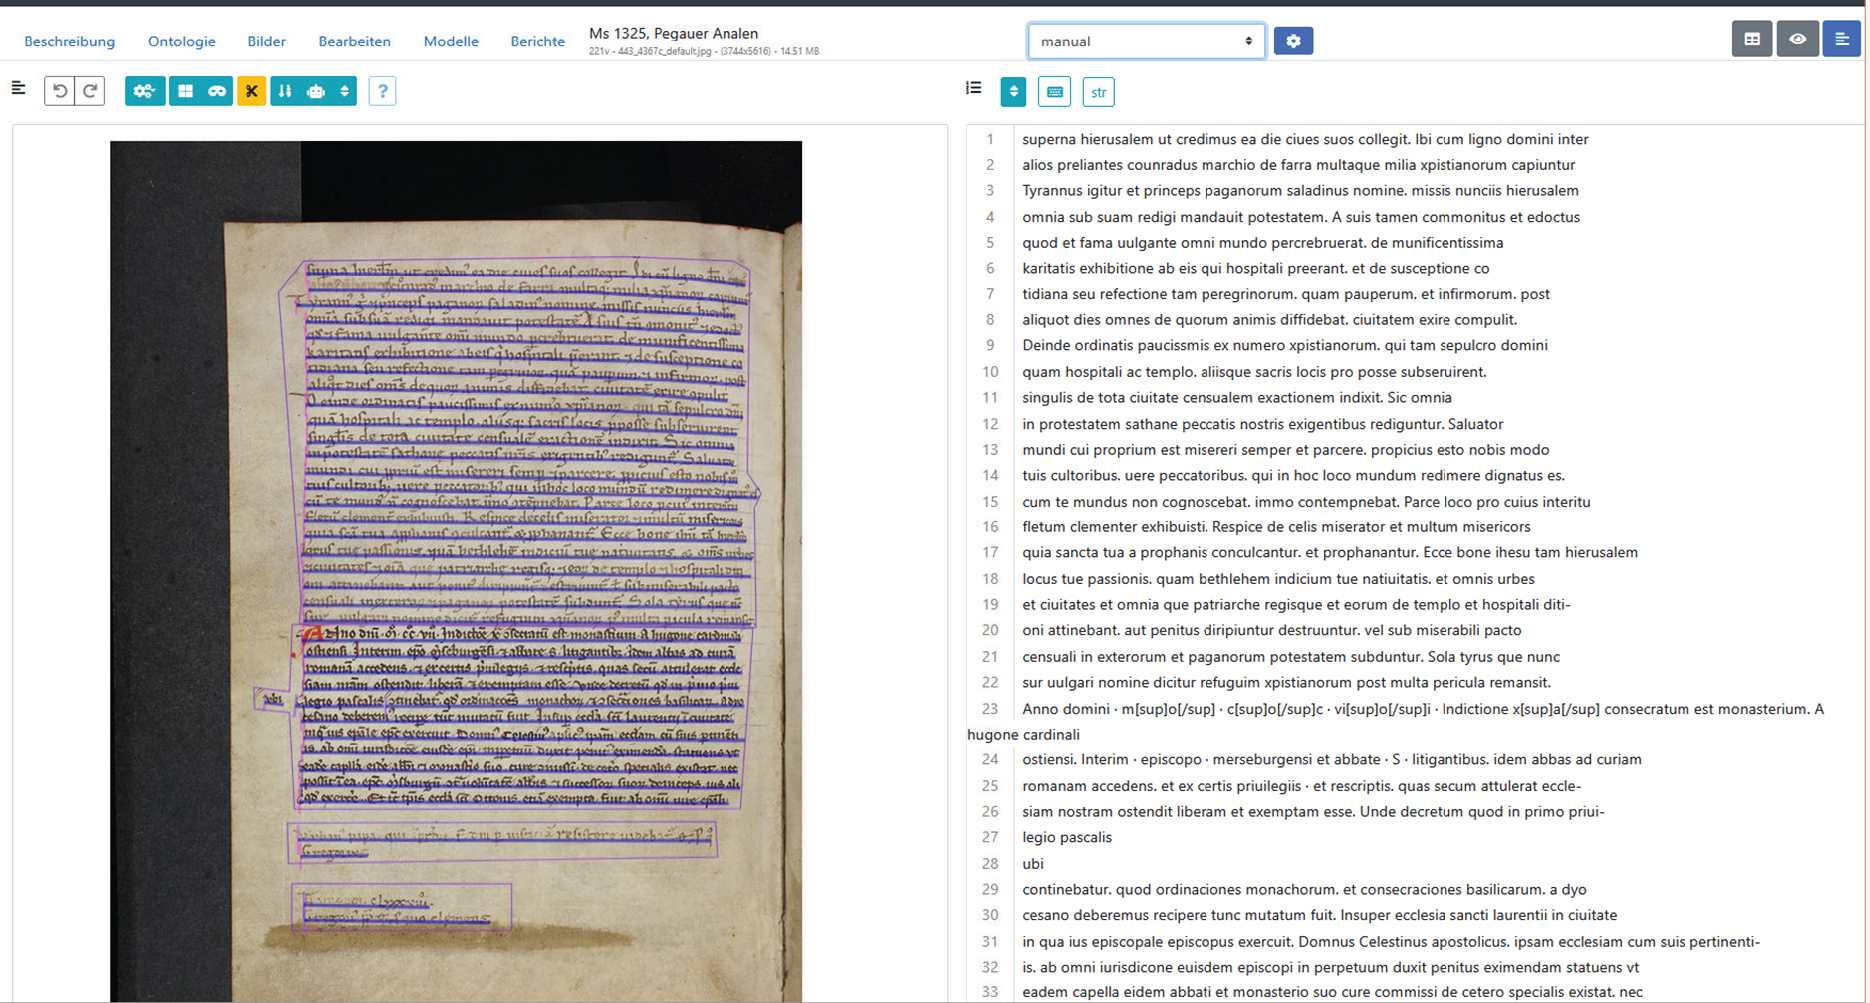Select line 7 'tidiana seu refectione'
Image resolution: width=1870 pixels, height=1003 pixels.
point(1286,294)
